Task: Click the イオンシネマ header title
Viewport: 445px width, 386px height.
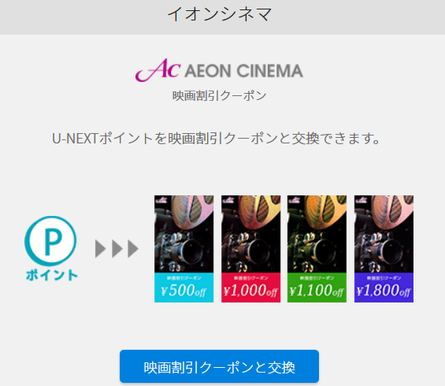Action: (220, 14)
